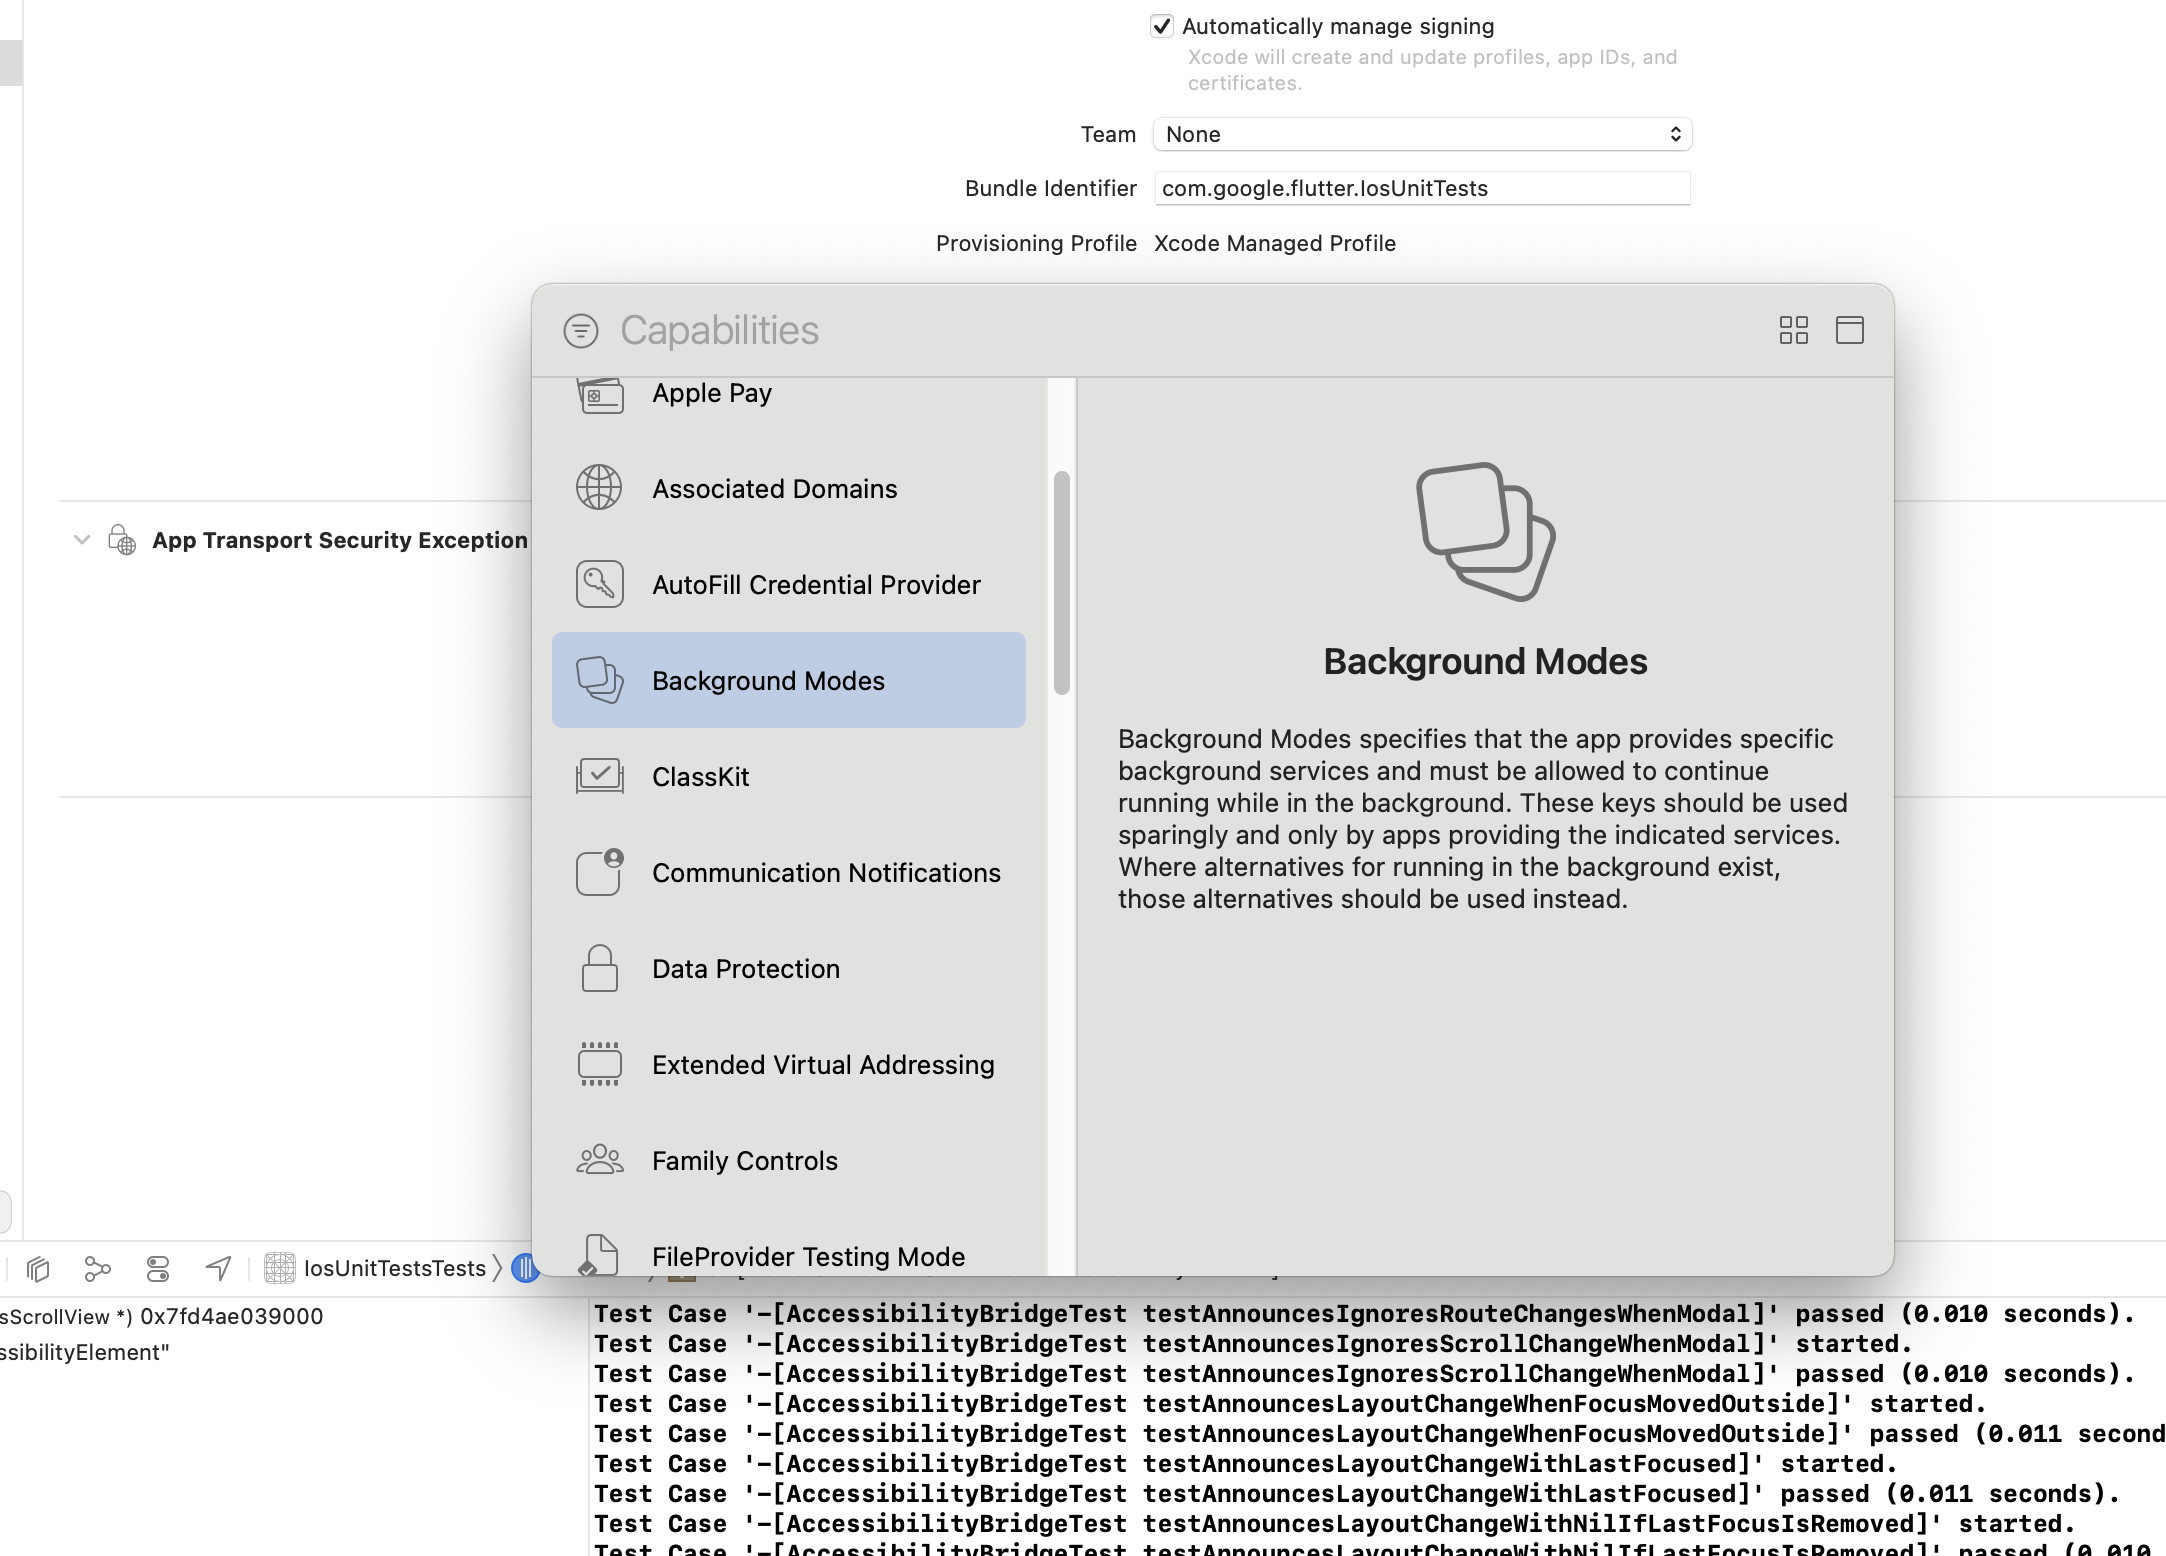The image size is (2166, 1556).
Task: Click the filter icon beside Capabilities
Action: (x=580, y=331)
